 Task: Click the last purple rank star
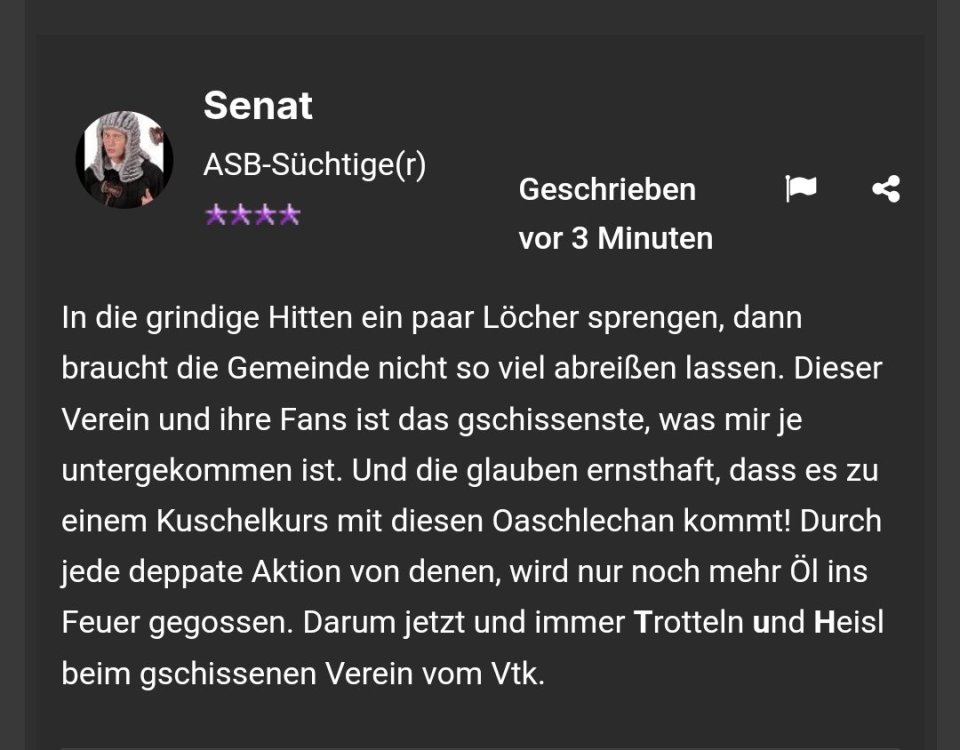(x=289, y=215)
